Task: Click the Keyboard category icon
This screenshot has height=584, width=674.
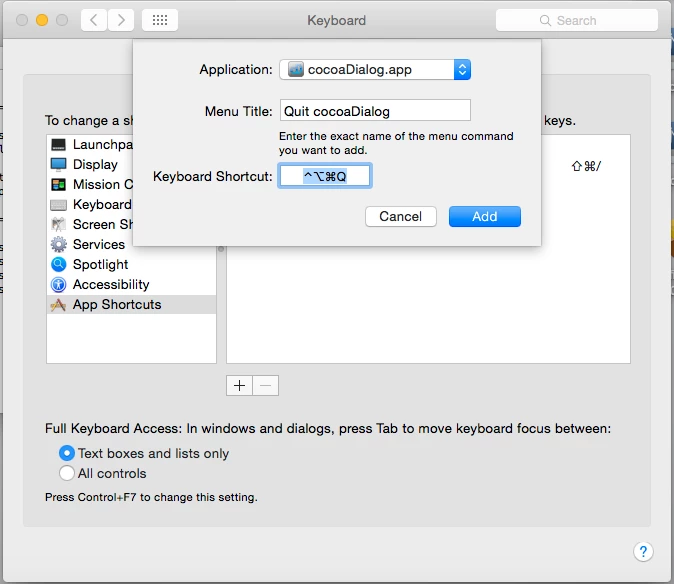Action: (x=58, y=205)
